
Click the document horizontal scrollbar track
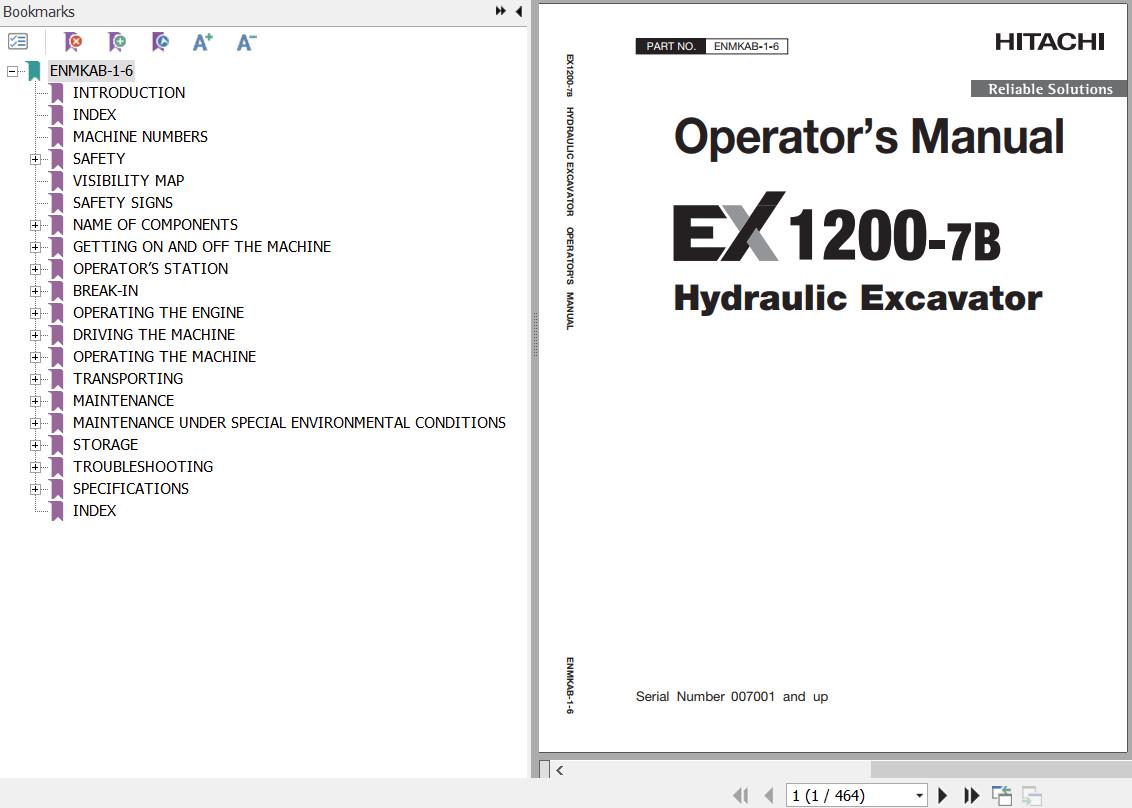coord(1001,770)
